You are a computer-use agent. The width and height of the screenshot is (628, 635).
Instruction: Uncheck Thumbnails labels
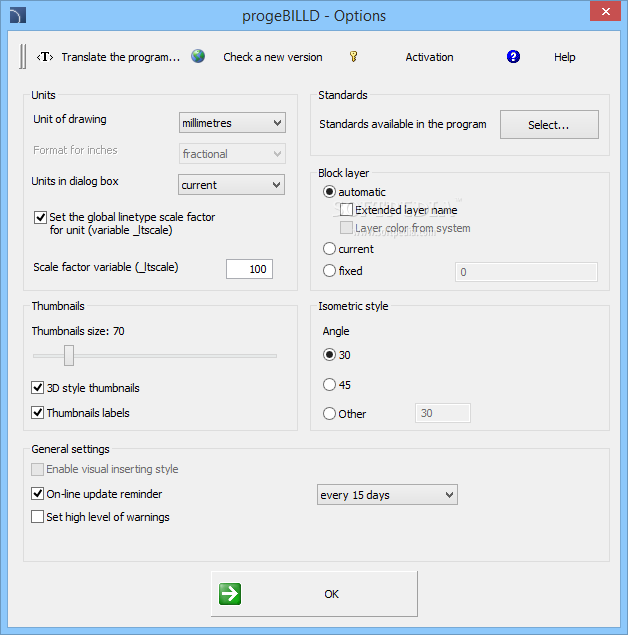point(38,413)
